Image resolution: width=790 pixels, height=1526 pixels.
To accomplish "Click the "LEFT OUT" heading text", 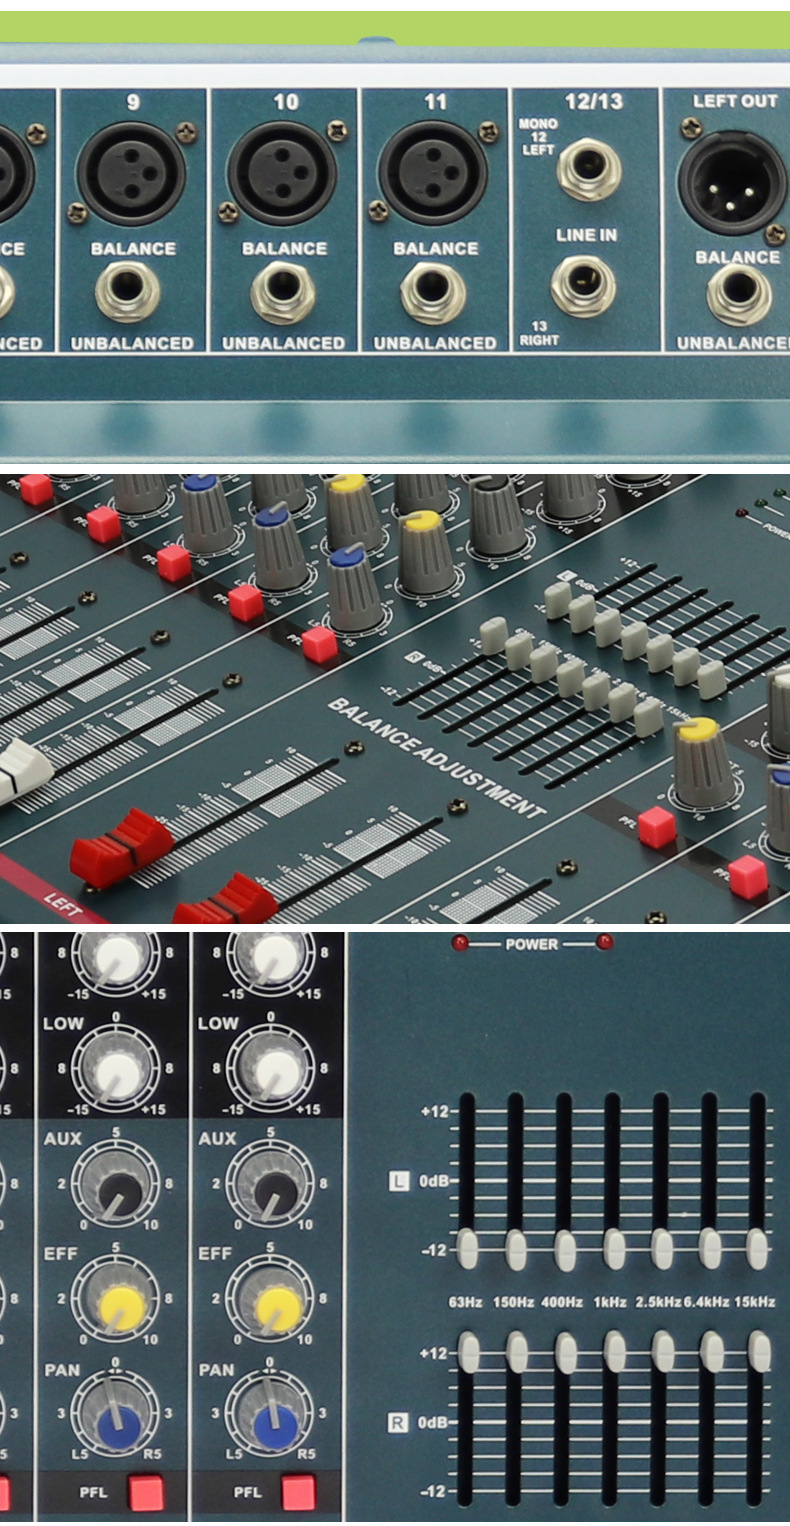I will pos(735,101).
